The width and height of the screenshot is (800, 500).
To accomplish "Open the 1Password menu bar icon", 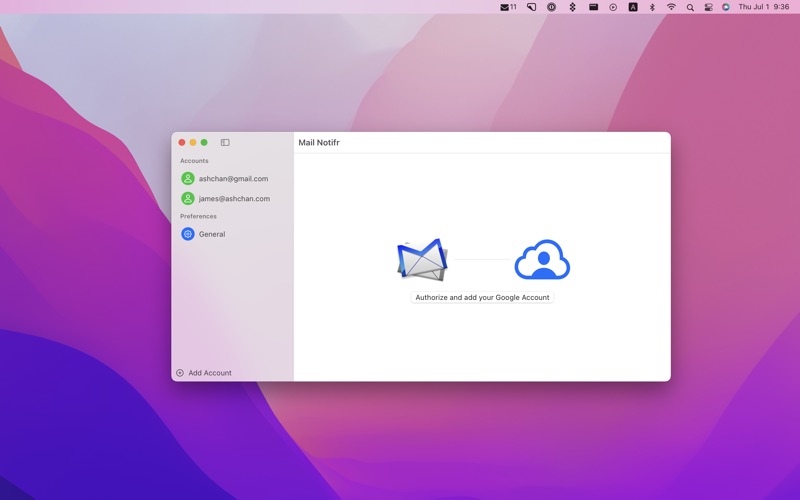I will 552,7.
